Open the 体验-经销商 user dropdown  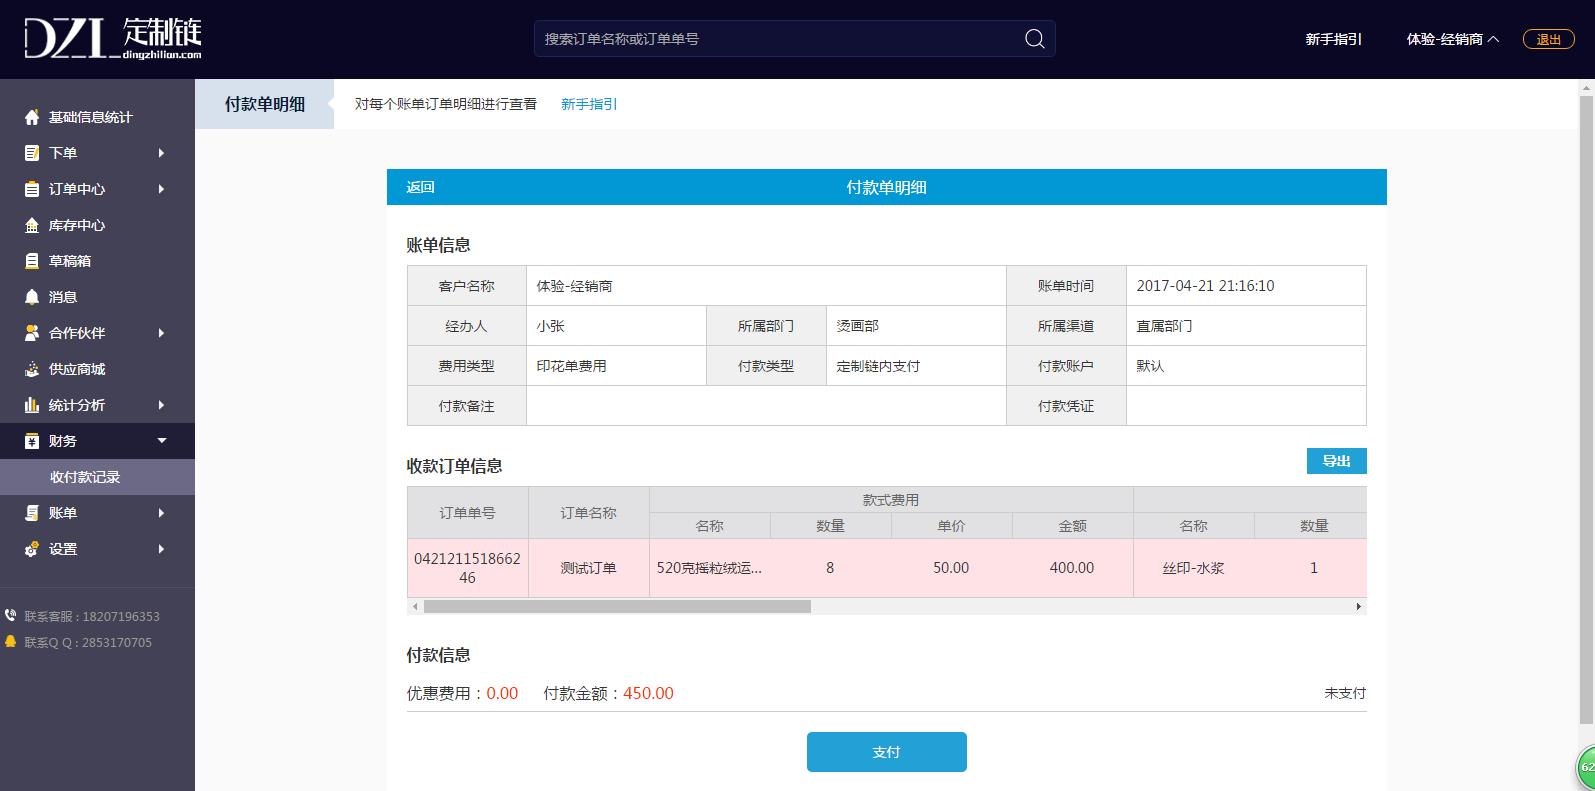[x=1452, y=39]
